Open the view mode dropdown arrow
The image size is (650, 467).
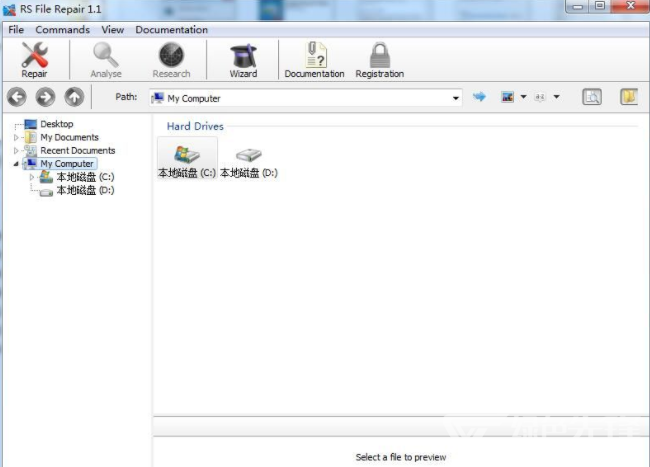point(523,97)
